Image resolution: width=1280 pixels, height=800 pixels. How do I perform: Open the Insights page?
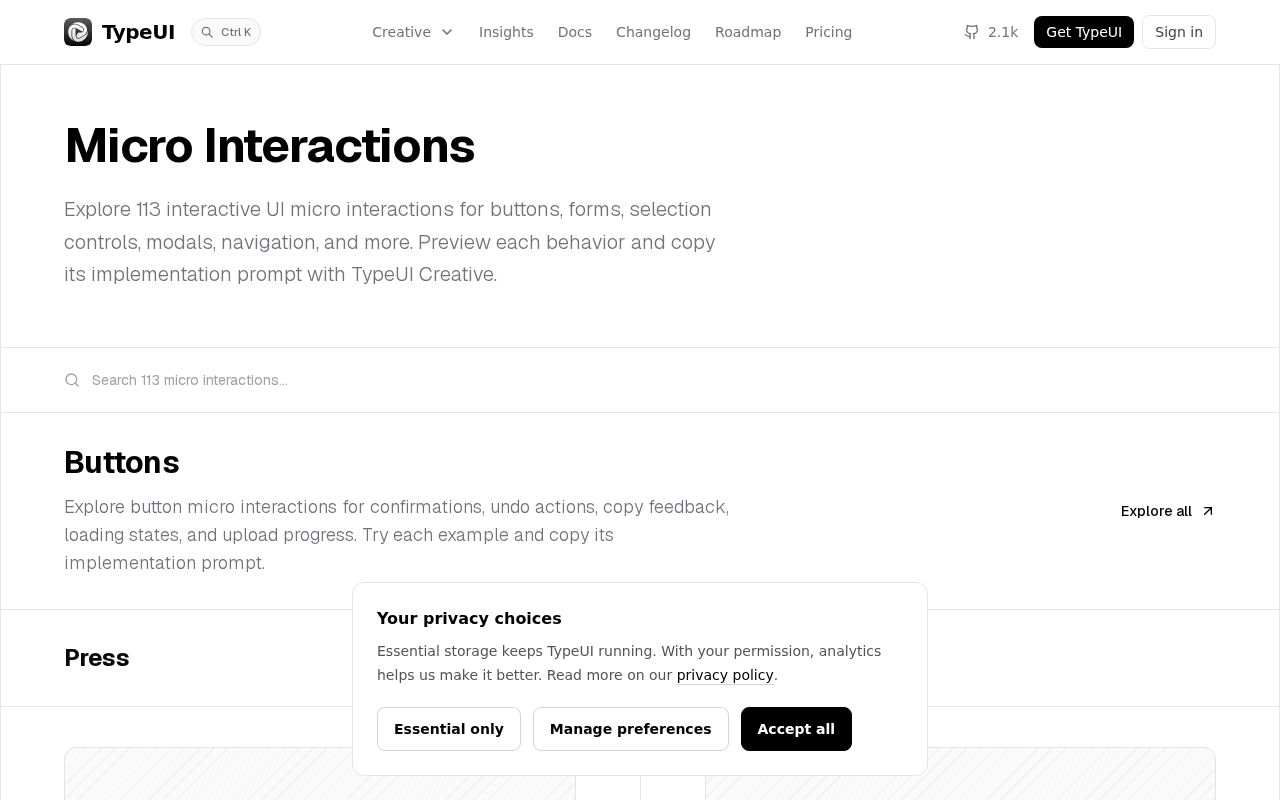pyautogui.click(x=506, y=32)
